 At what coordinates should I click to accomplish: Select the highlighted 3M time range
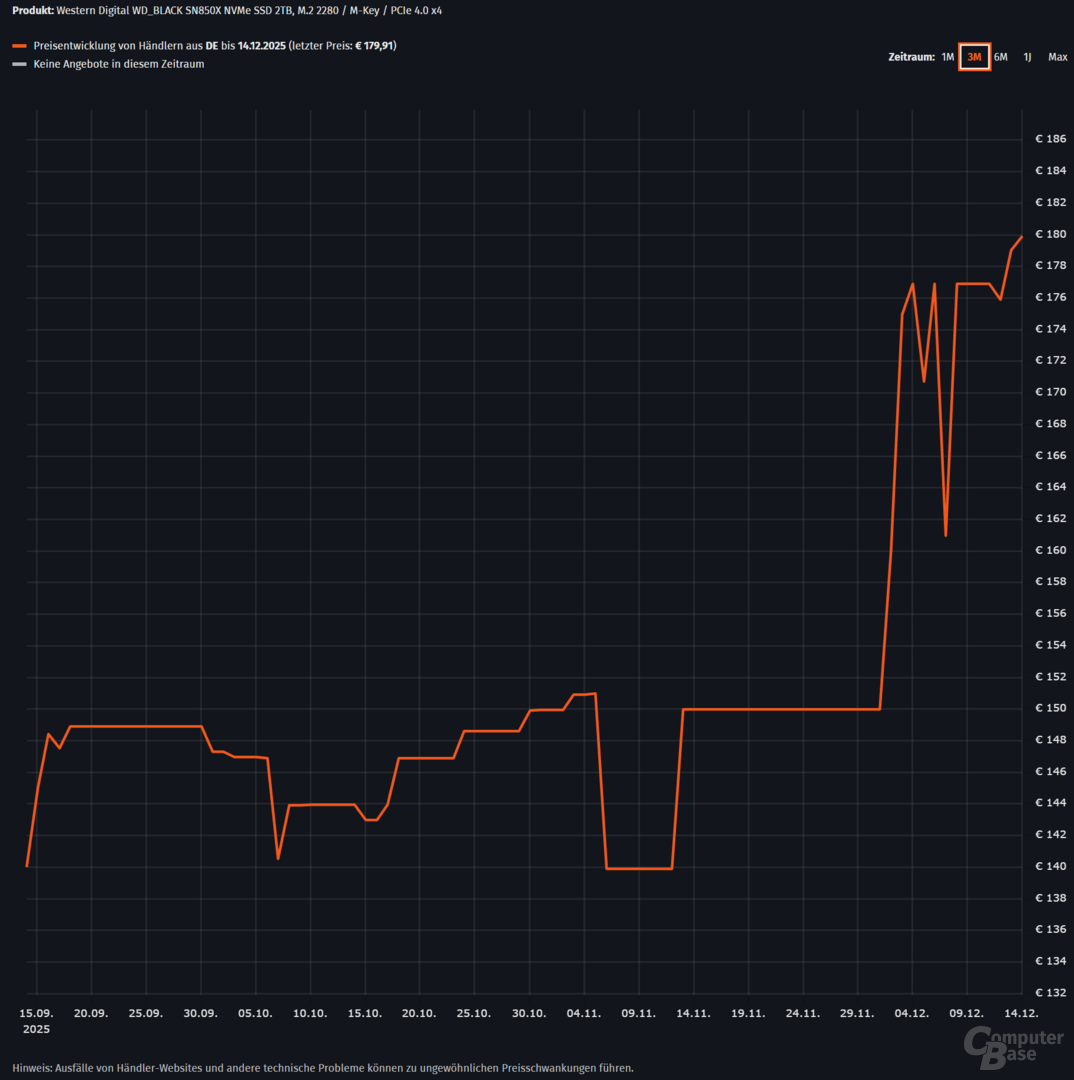click(974, 57)
